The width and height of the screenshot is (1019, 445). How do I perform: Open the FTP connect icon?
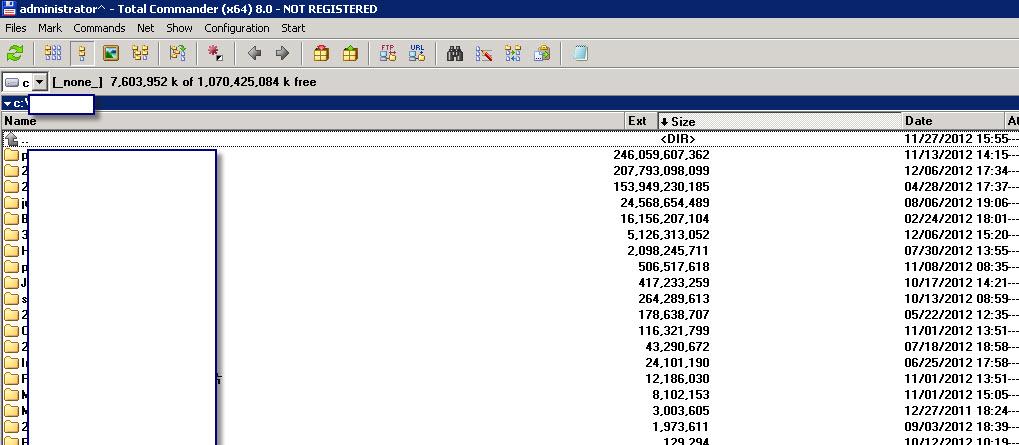388,53
